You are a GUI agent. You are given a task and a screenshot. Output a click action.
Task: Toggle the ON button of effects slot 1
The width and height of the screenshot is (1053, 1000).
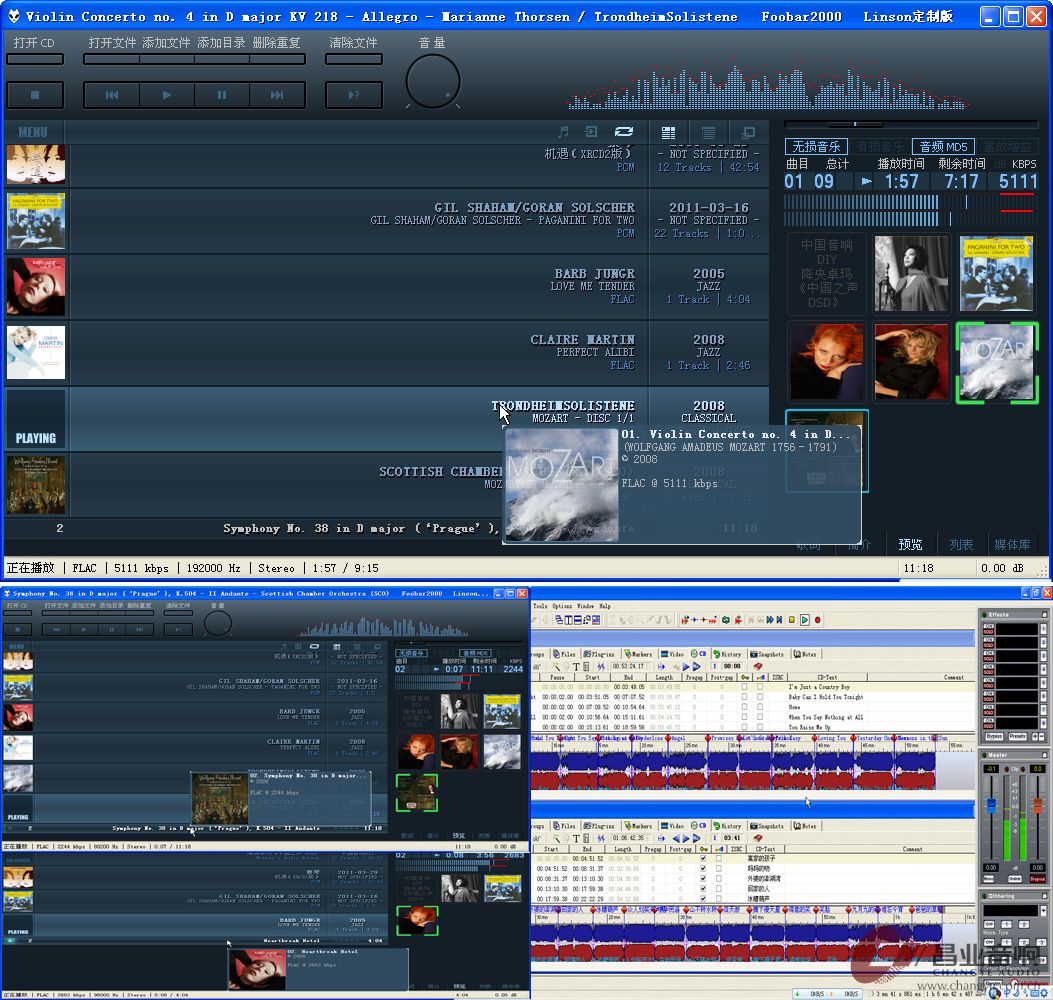pyautogui.click(x=989, y=625)
